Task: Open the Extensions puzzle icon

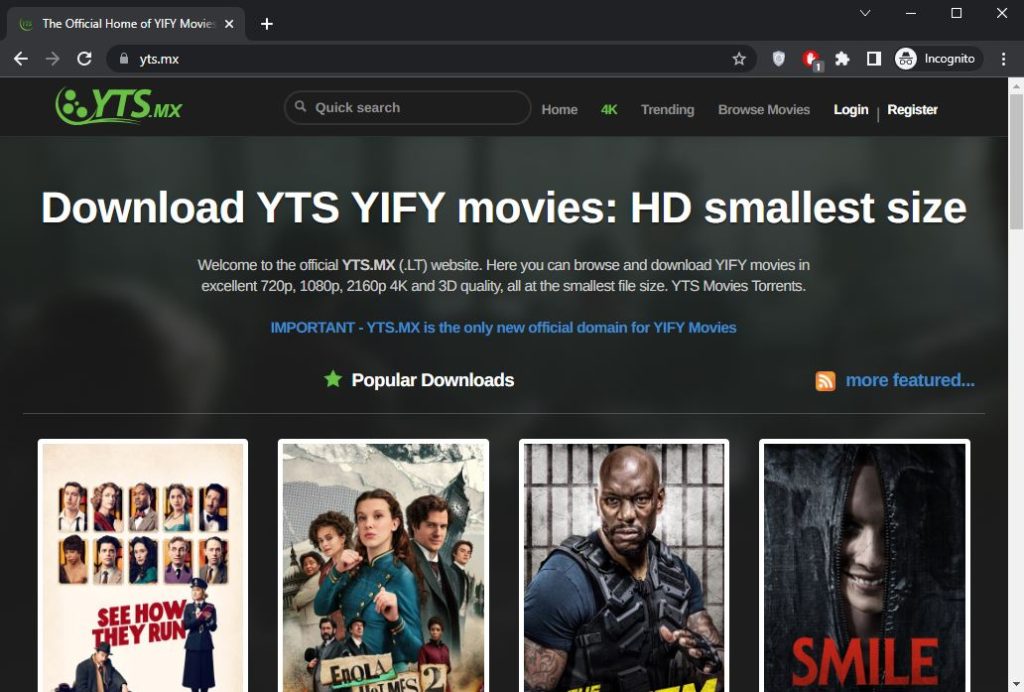Action: click(842, 59)
